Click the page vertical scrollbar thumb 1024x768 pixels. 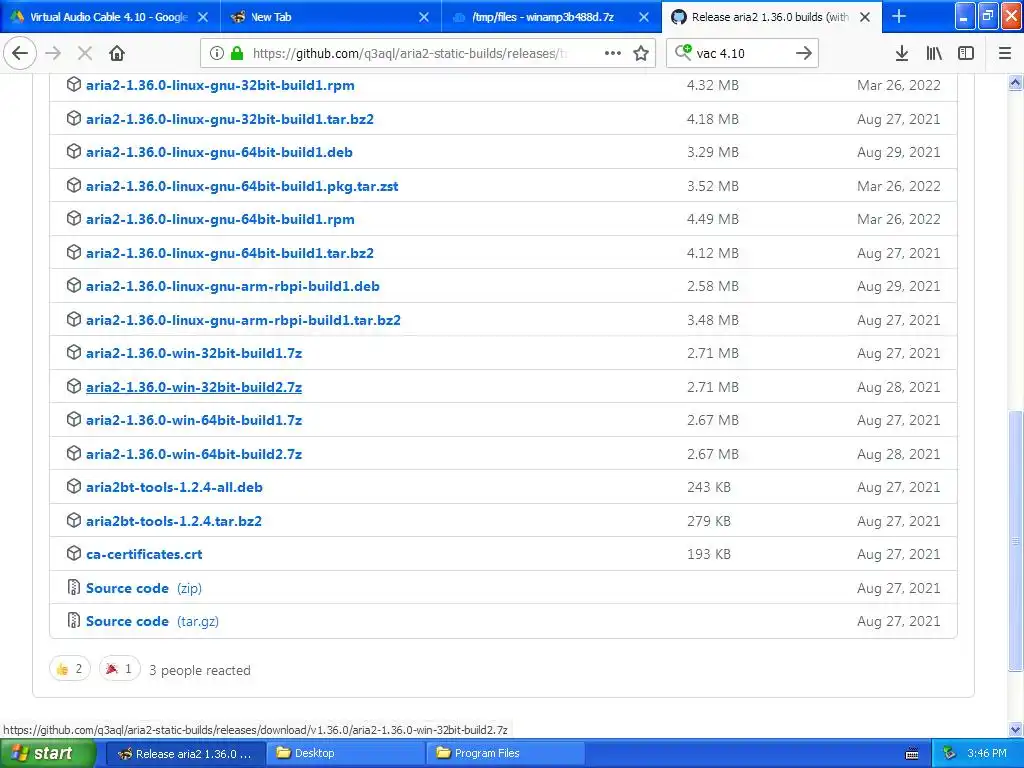(1016, 539)
